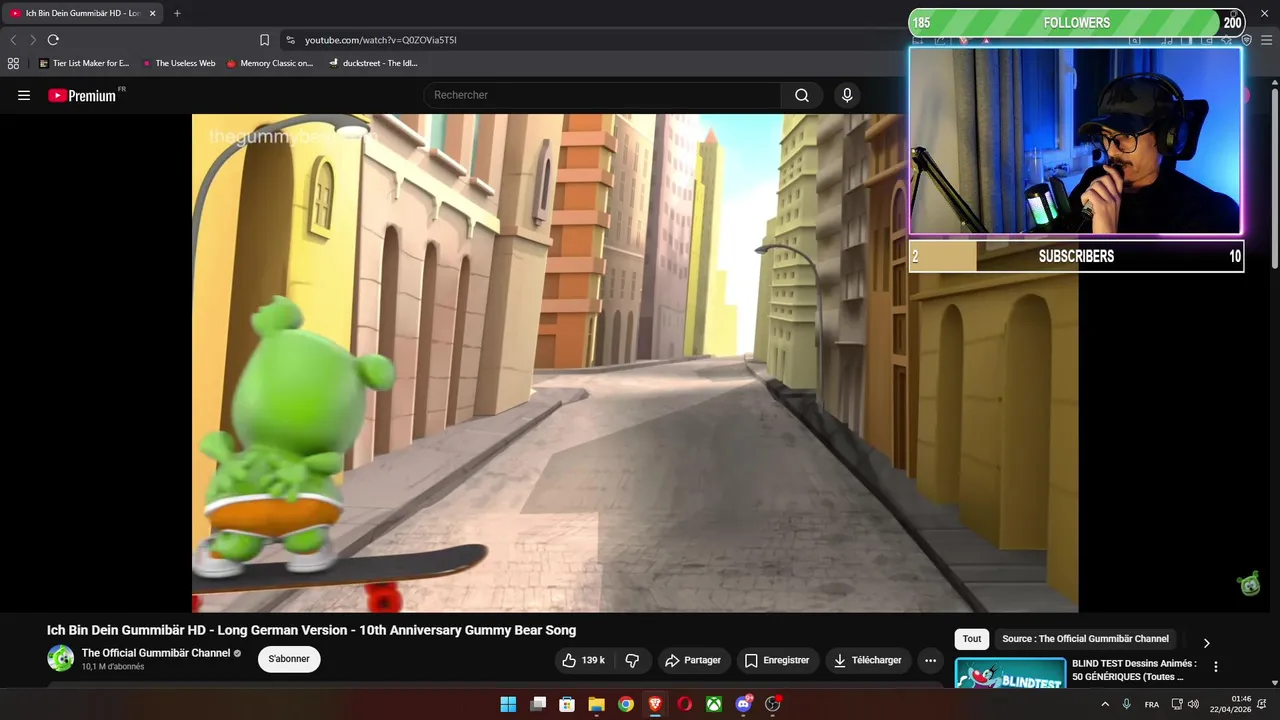Screen dimensions: 1280x720
Task: Go forward in browser history
Action: (x=33, y=40)
